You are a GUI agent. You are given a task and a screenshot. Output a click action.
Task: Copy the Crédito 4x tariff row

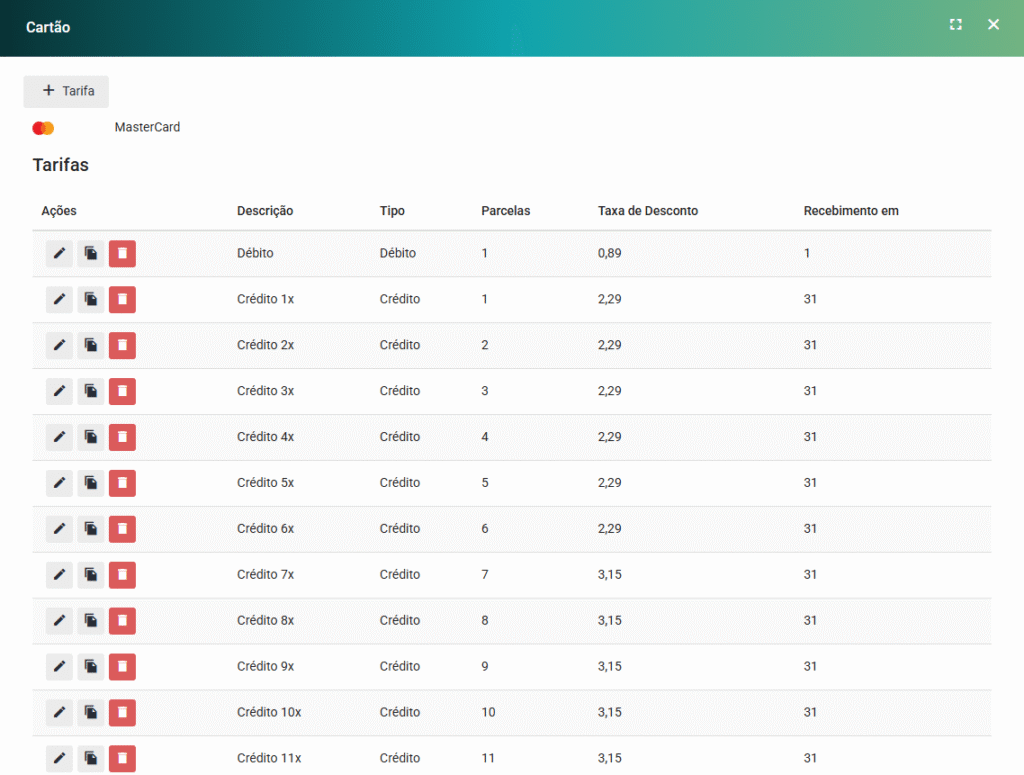click(91, 438)
